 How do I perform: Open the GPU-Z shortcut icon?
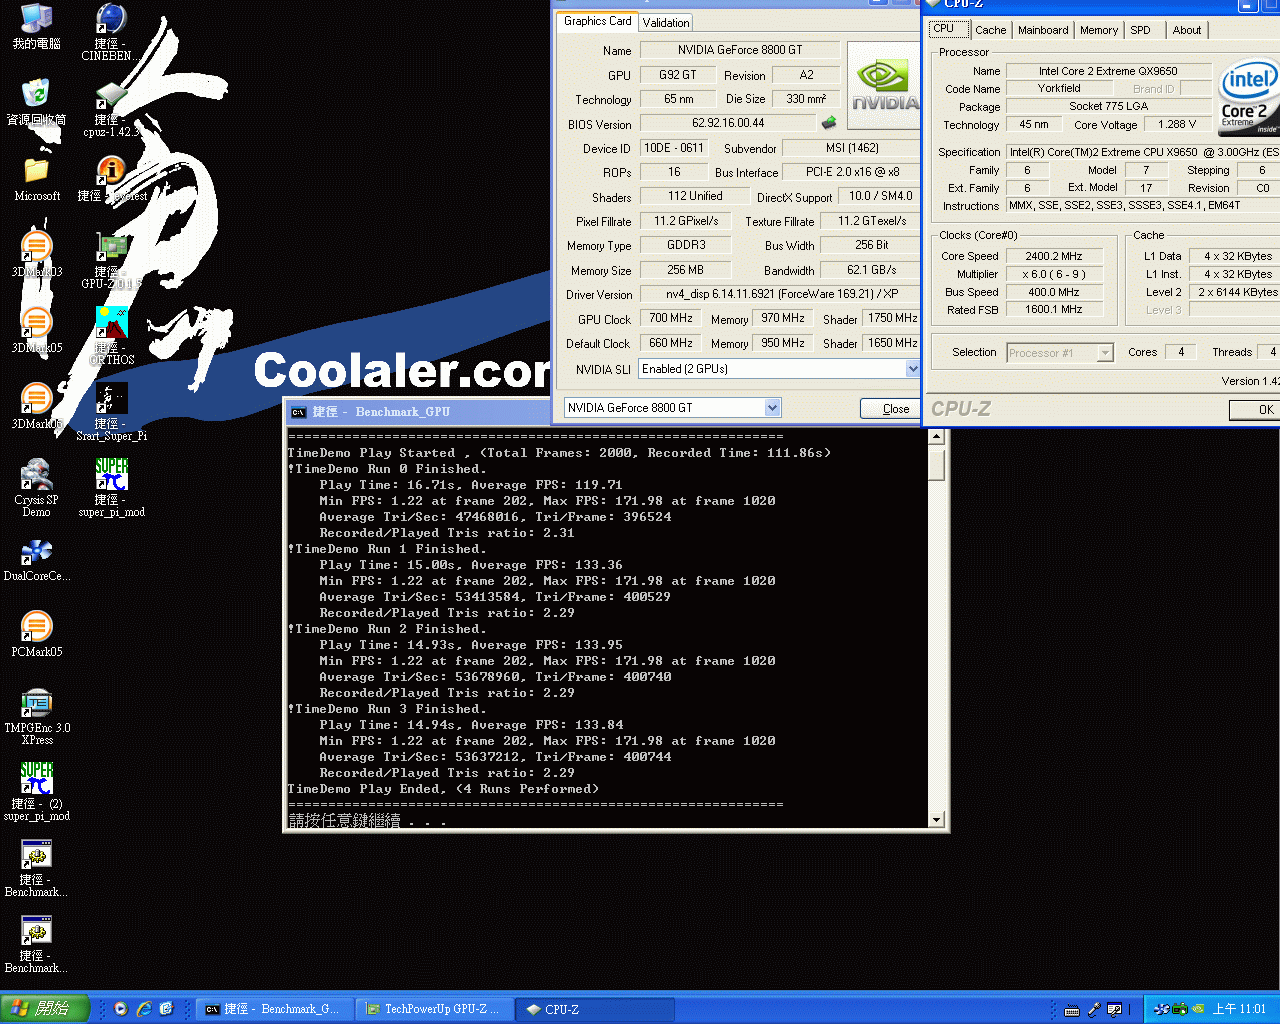(111, 260)
